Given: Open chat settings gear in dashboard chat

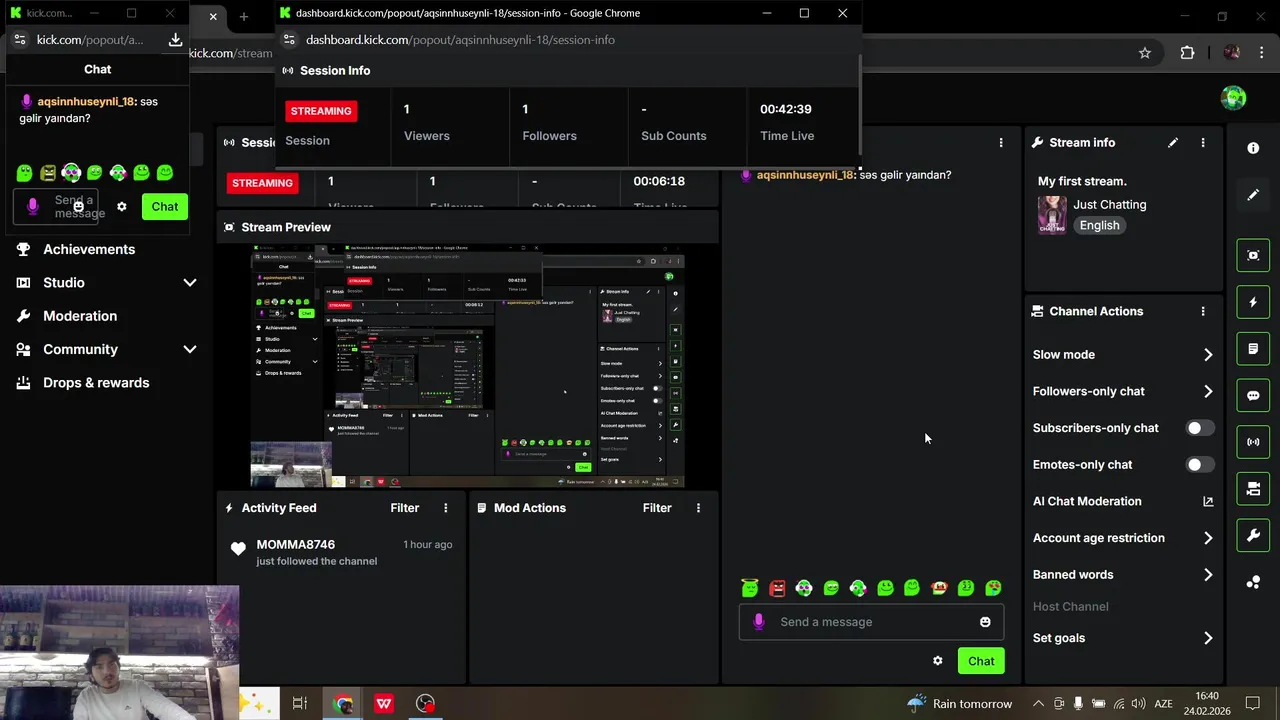Looking at the screenshot, I should click(x=937, y=661).
